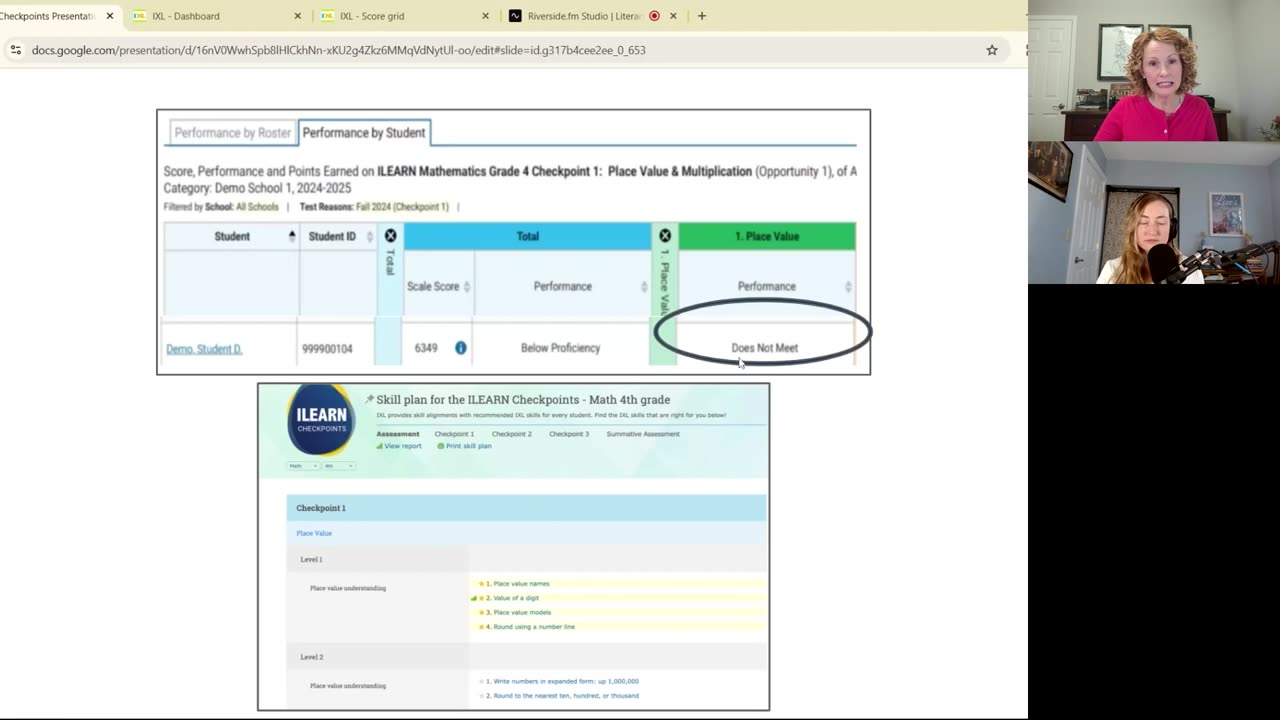The height and width of the screenshot is (720, 1280).
Task: Click the All Schools filter value
Action: click(x=257, y=207)
